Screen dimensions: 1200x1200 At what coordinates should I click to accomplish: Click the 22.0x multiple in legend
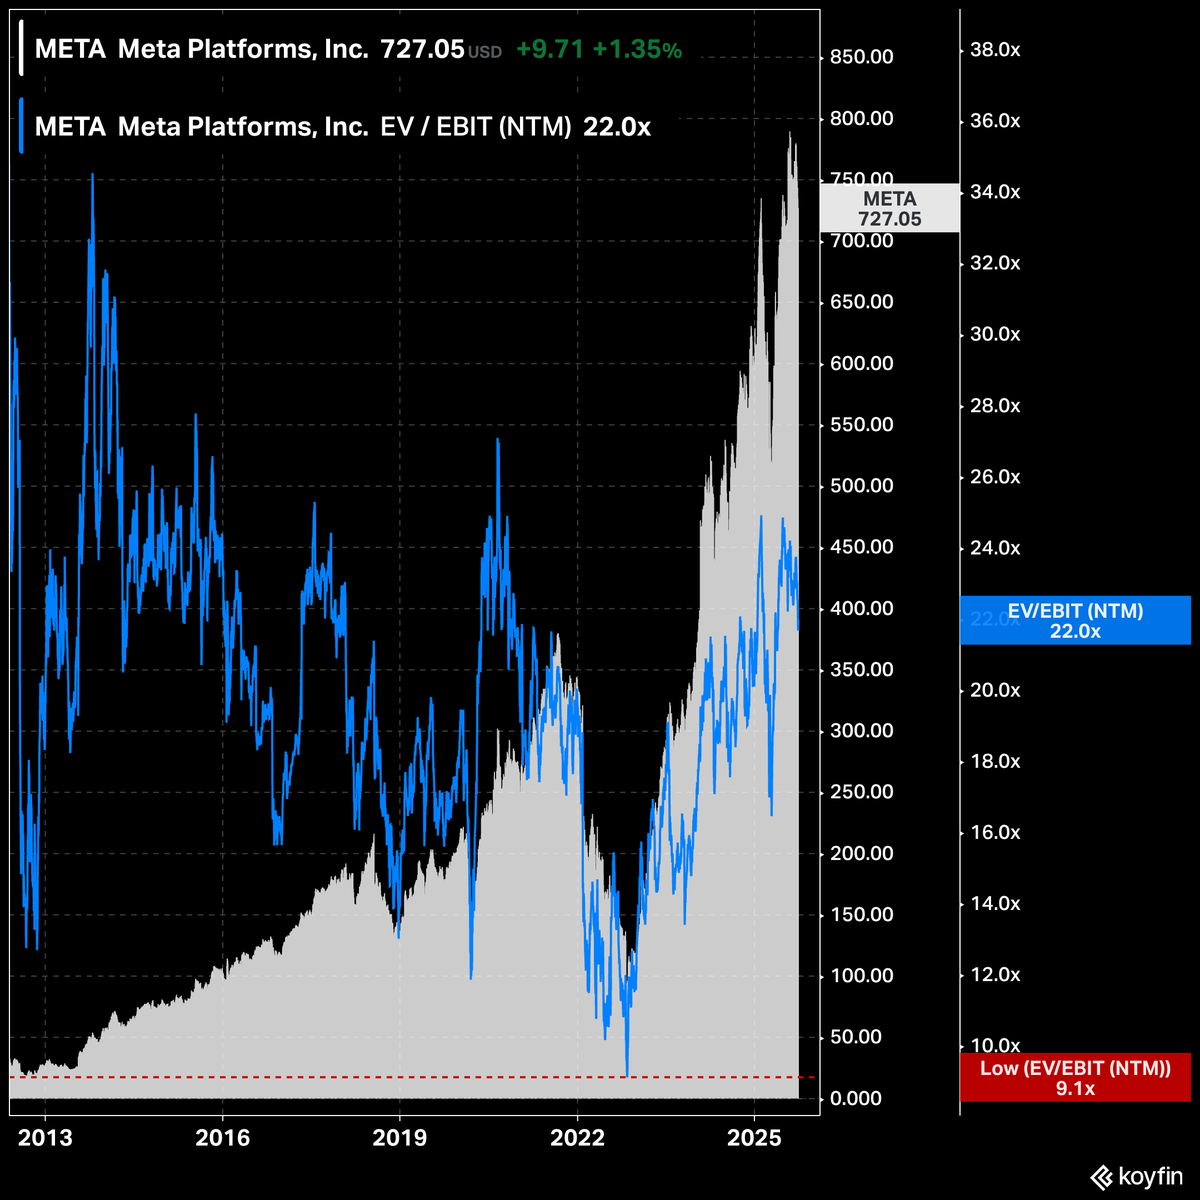point(616,127)
